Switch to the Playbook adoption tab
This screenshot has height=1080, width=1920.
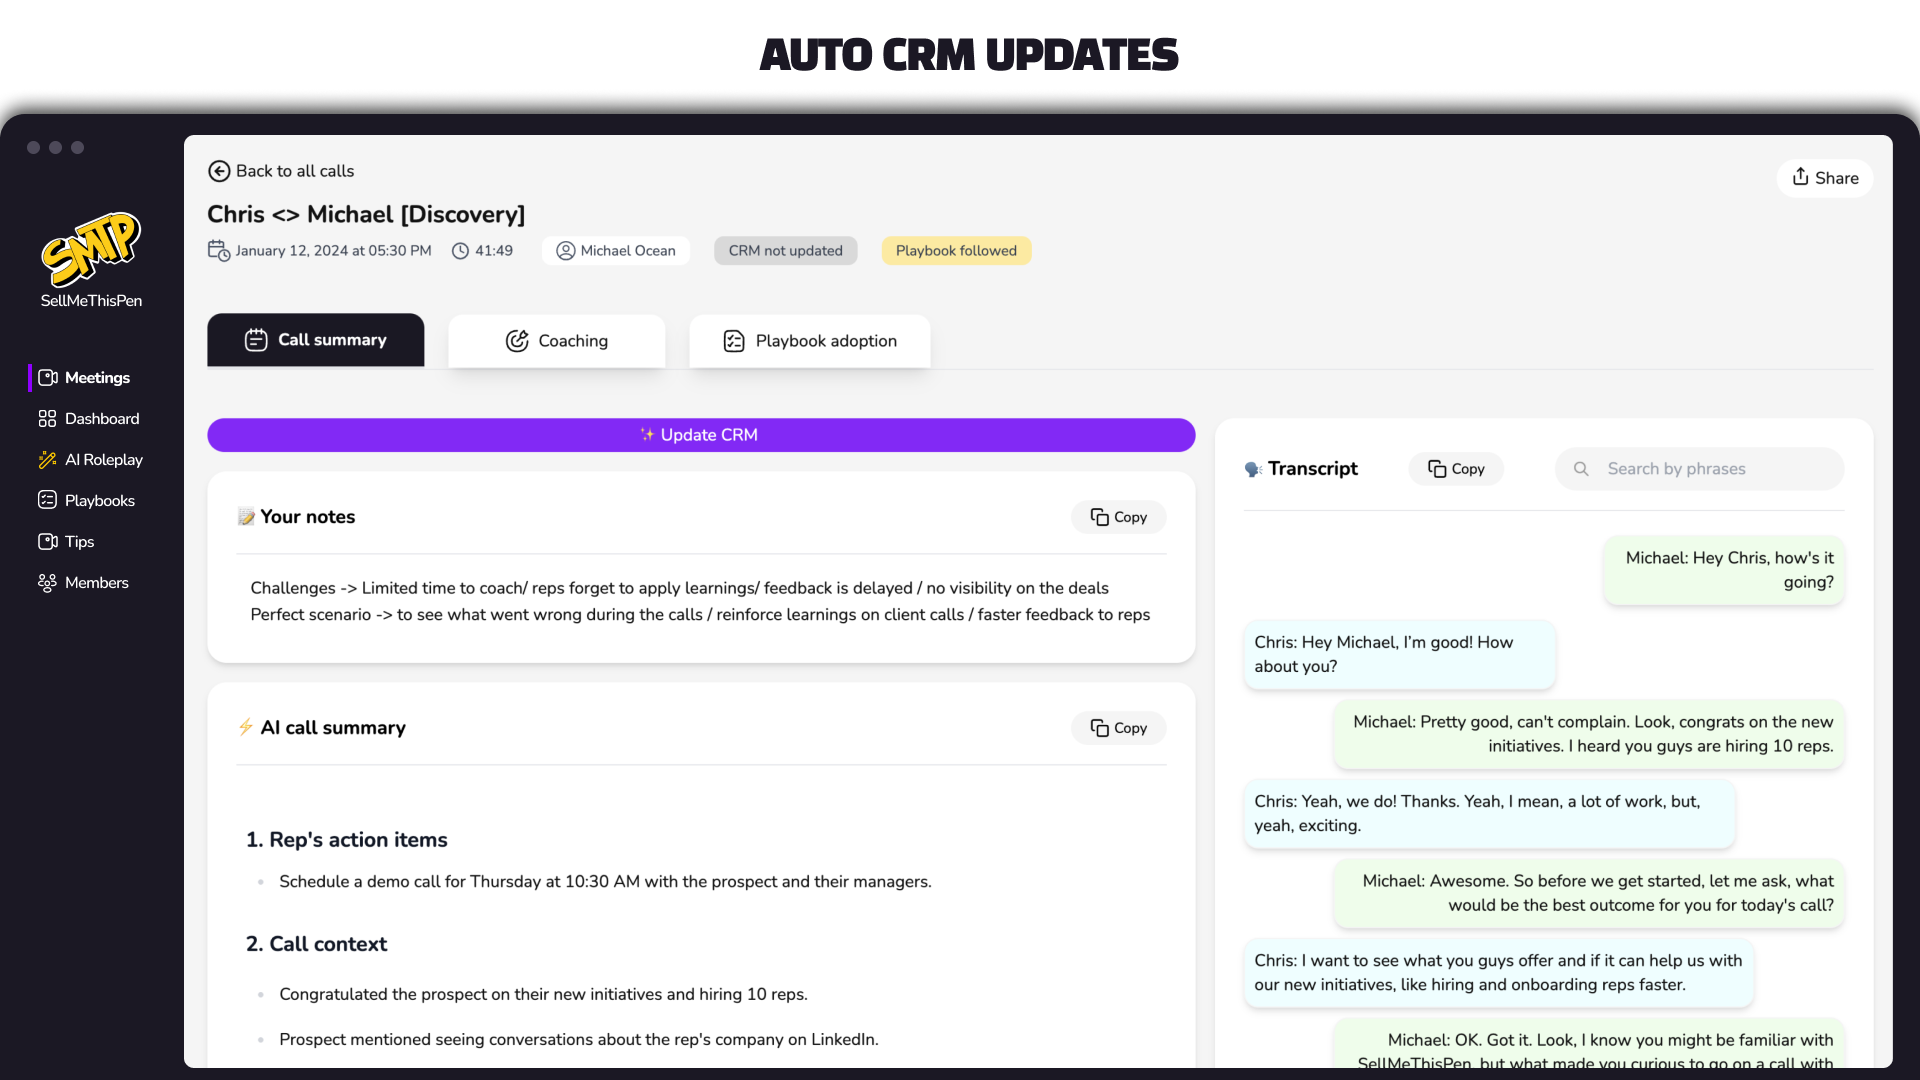tap(810, 341)
